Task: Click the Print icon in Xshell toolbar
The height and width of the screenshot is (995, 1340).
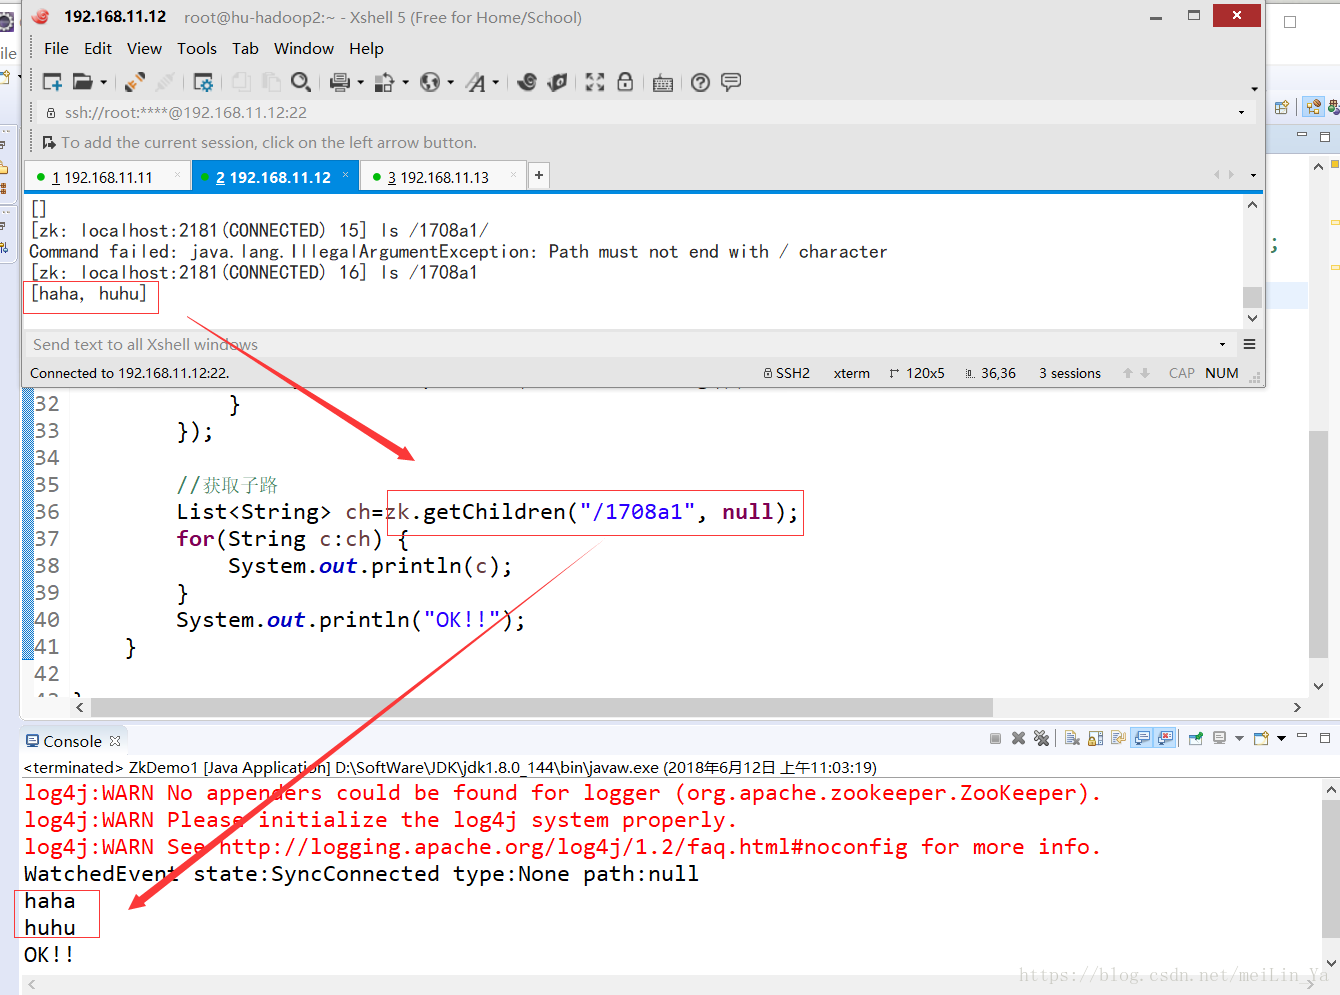Action: [340, 82]
